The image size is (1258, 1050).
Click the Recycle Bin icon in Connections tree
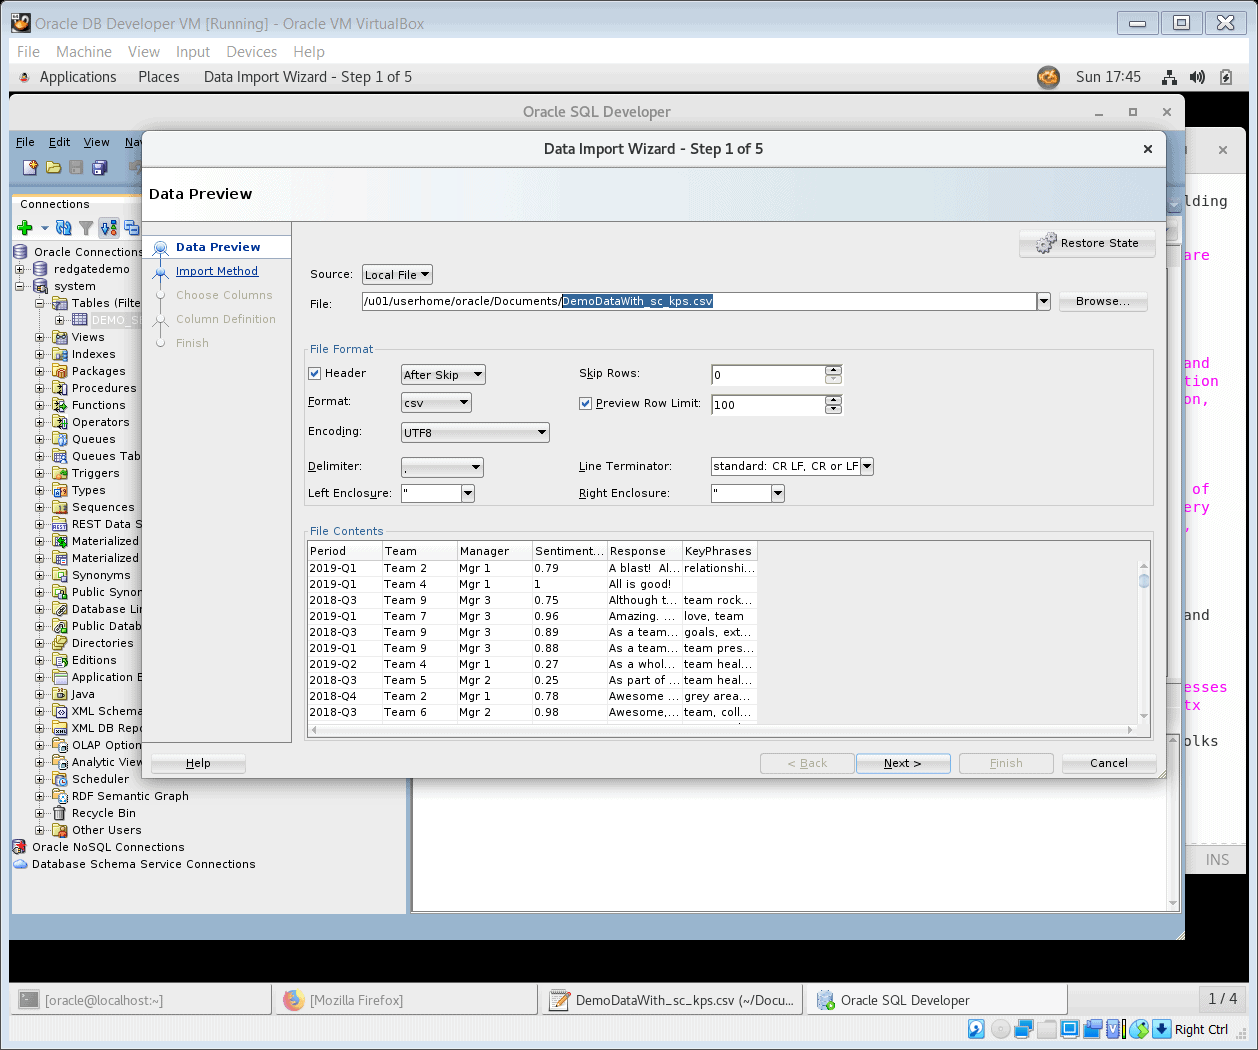[x=59, y=813]
